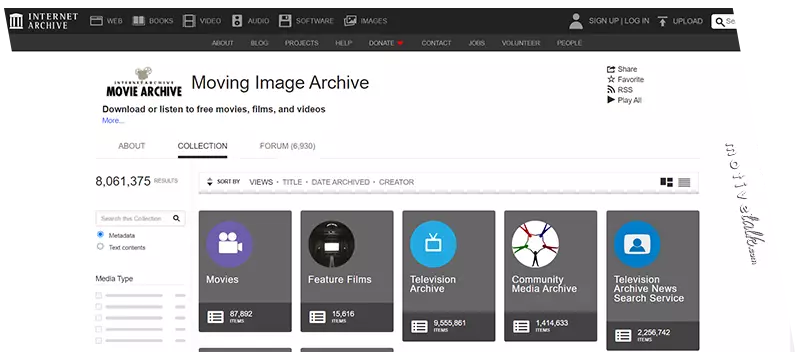800x360 pixels.
Task: Sort results by Views
Action: [x=261, y=182]
